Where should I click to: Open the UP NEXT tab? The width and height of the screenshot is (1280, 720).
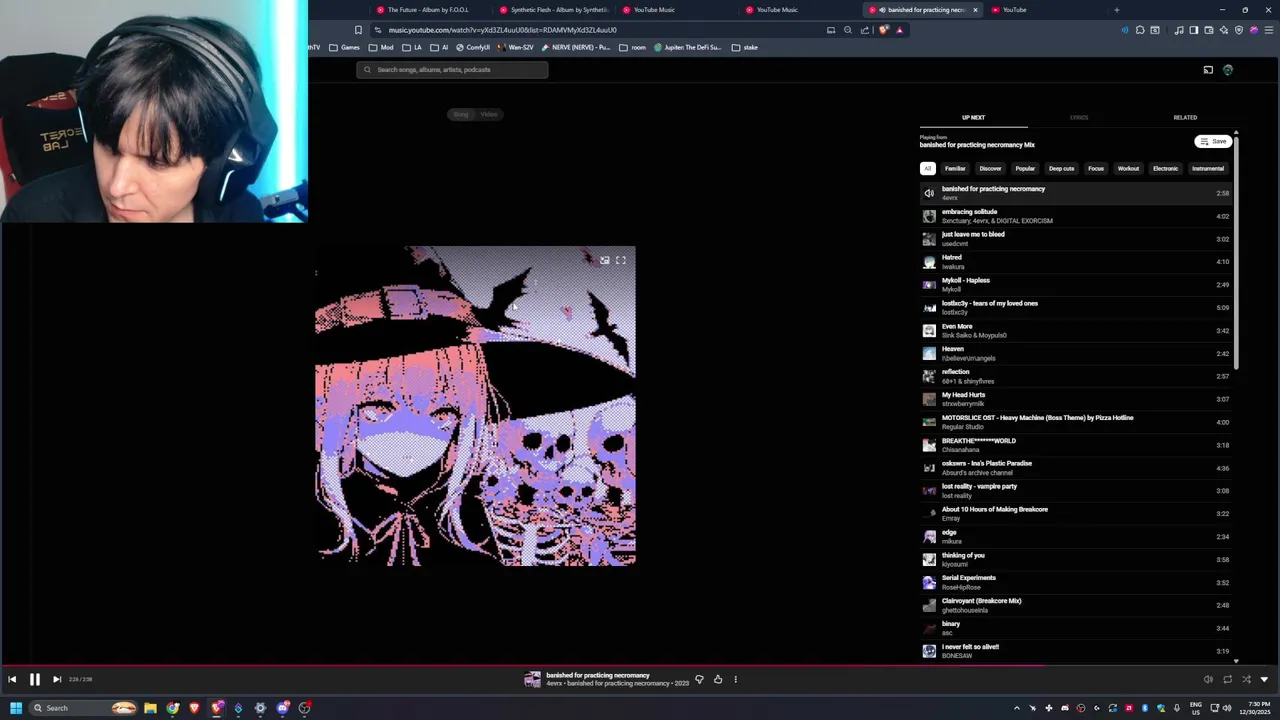(x=973, y=117)
